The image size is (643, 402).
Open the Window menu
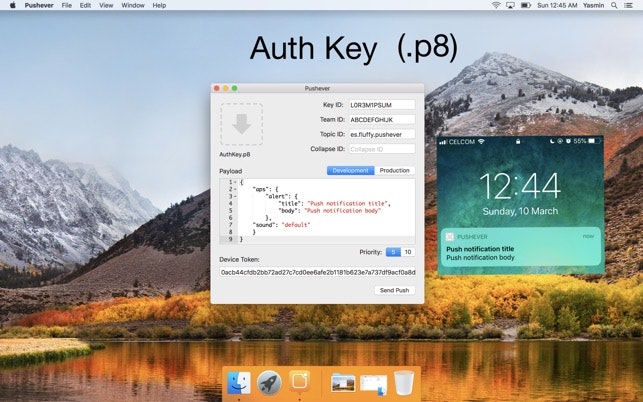pyautogui.click(x=133, y=5)
